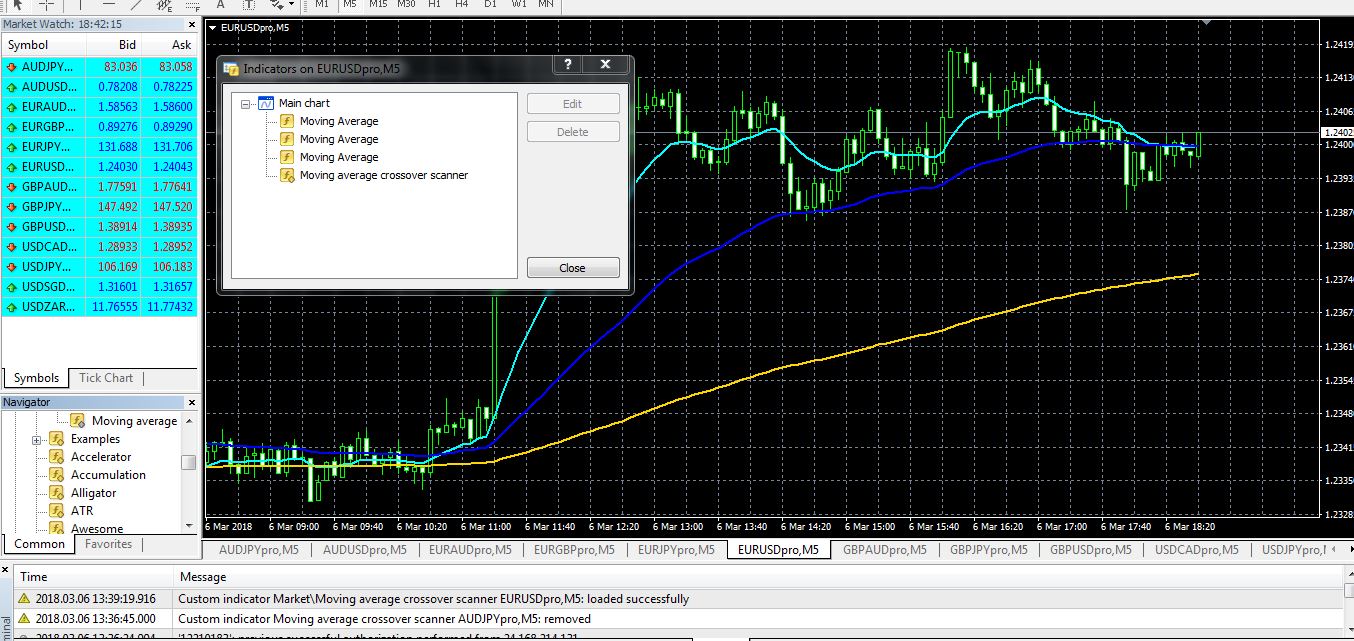1354x641 pixels.
Task: Open the Symbols tab in Market Watch
Action: [x=36, y=378]
